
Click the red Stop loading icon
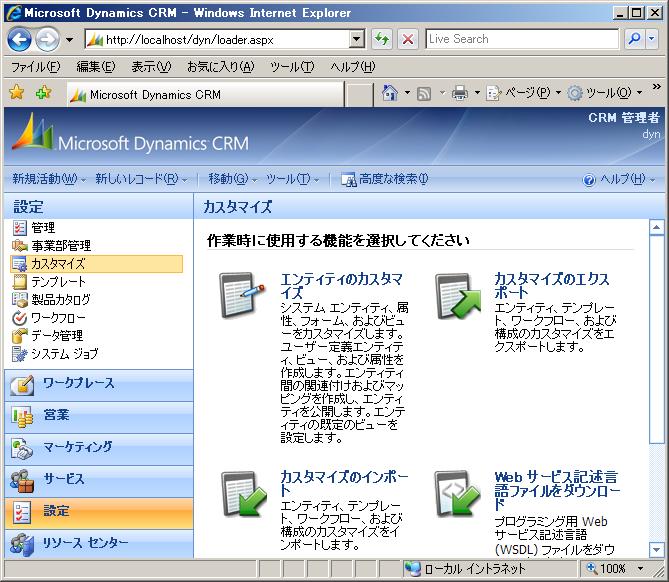[408, 40]
